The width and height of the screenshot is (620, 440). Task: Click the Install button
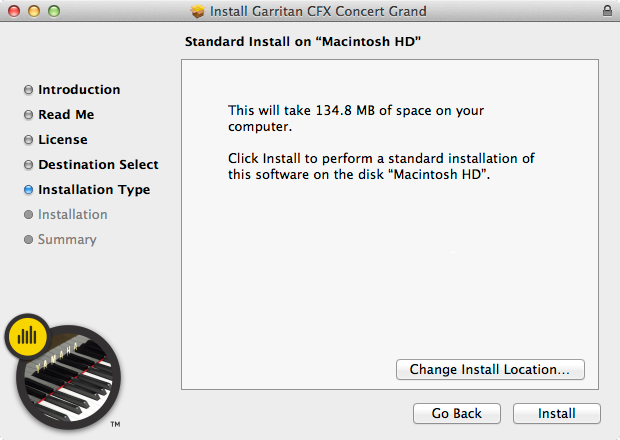coord(557,413)
